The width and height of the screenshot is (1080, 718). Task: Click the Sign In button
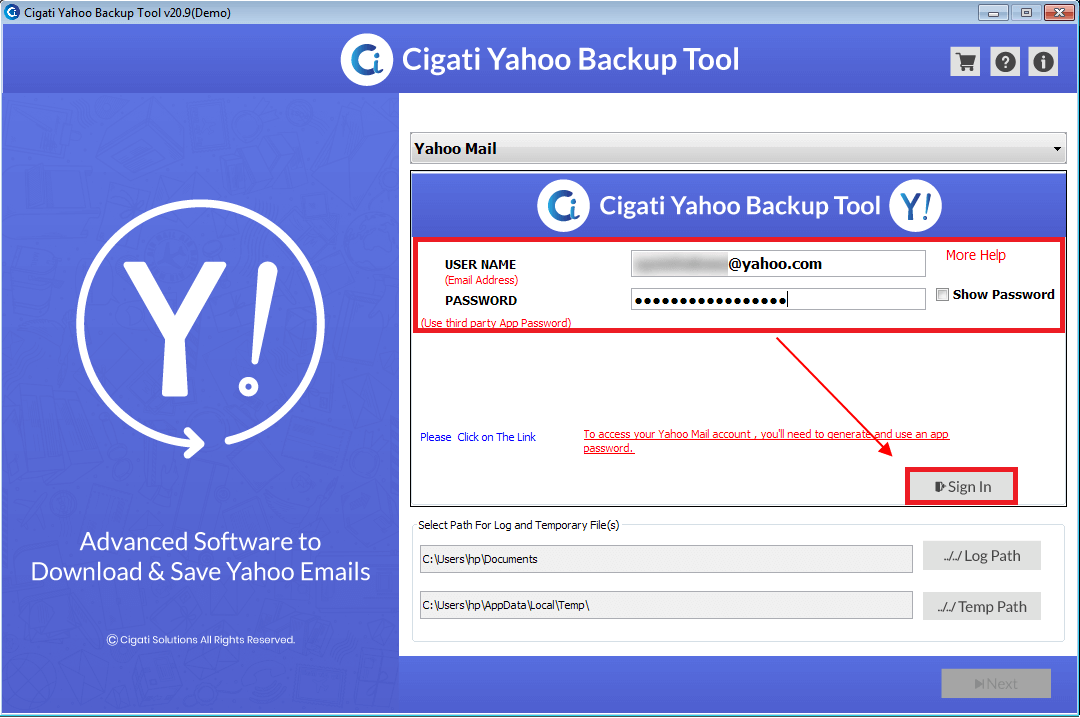[962, 486]
